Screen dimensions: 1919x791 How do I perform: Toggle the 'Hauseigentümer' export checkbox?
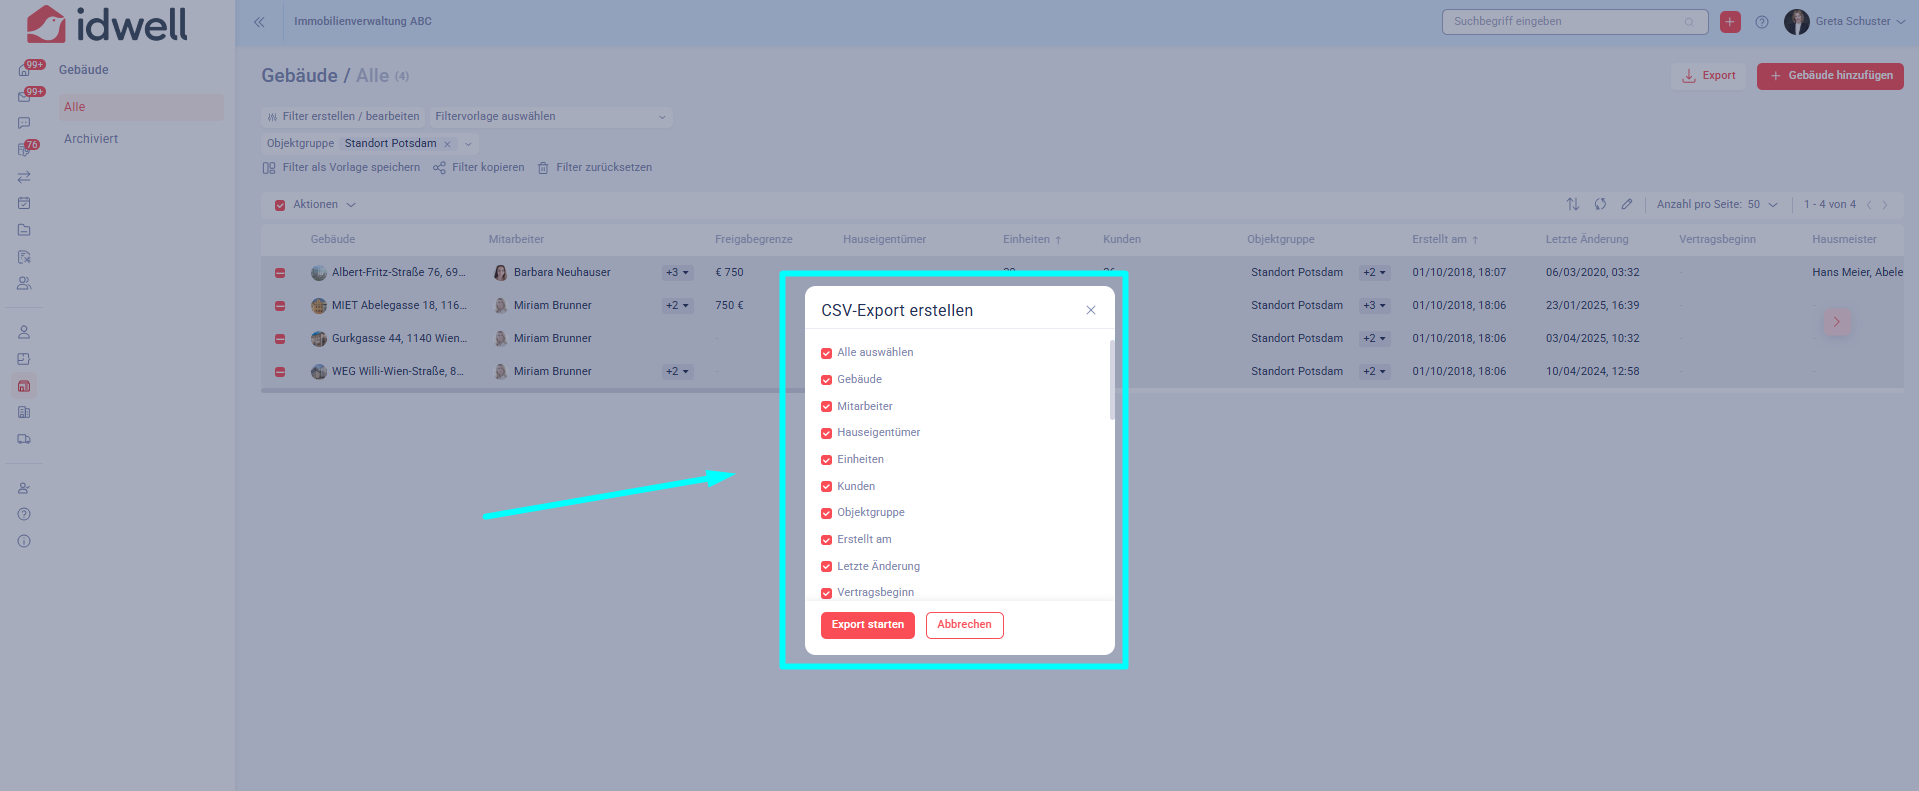pyautogui.click(x=826, y=433)
